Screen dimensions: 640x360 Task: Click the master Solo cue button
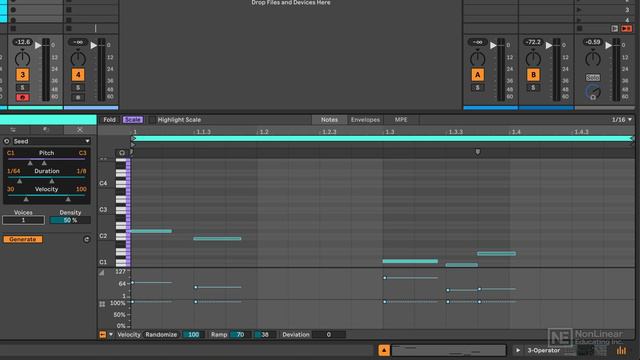click(593, 78)
